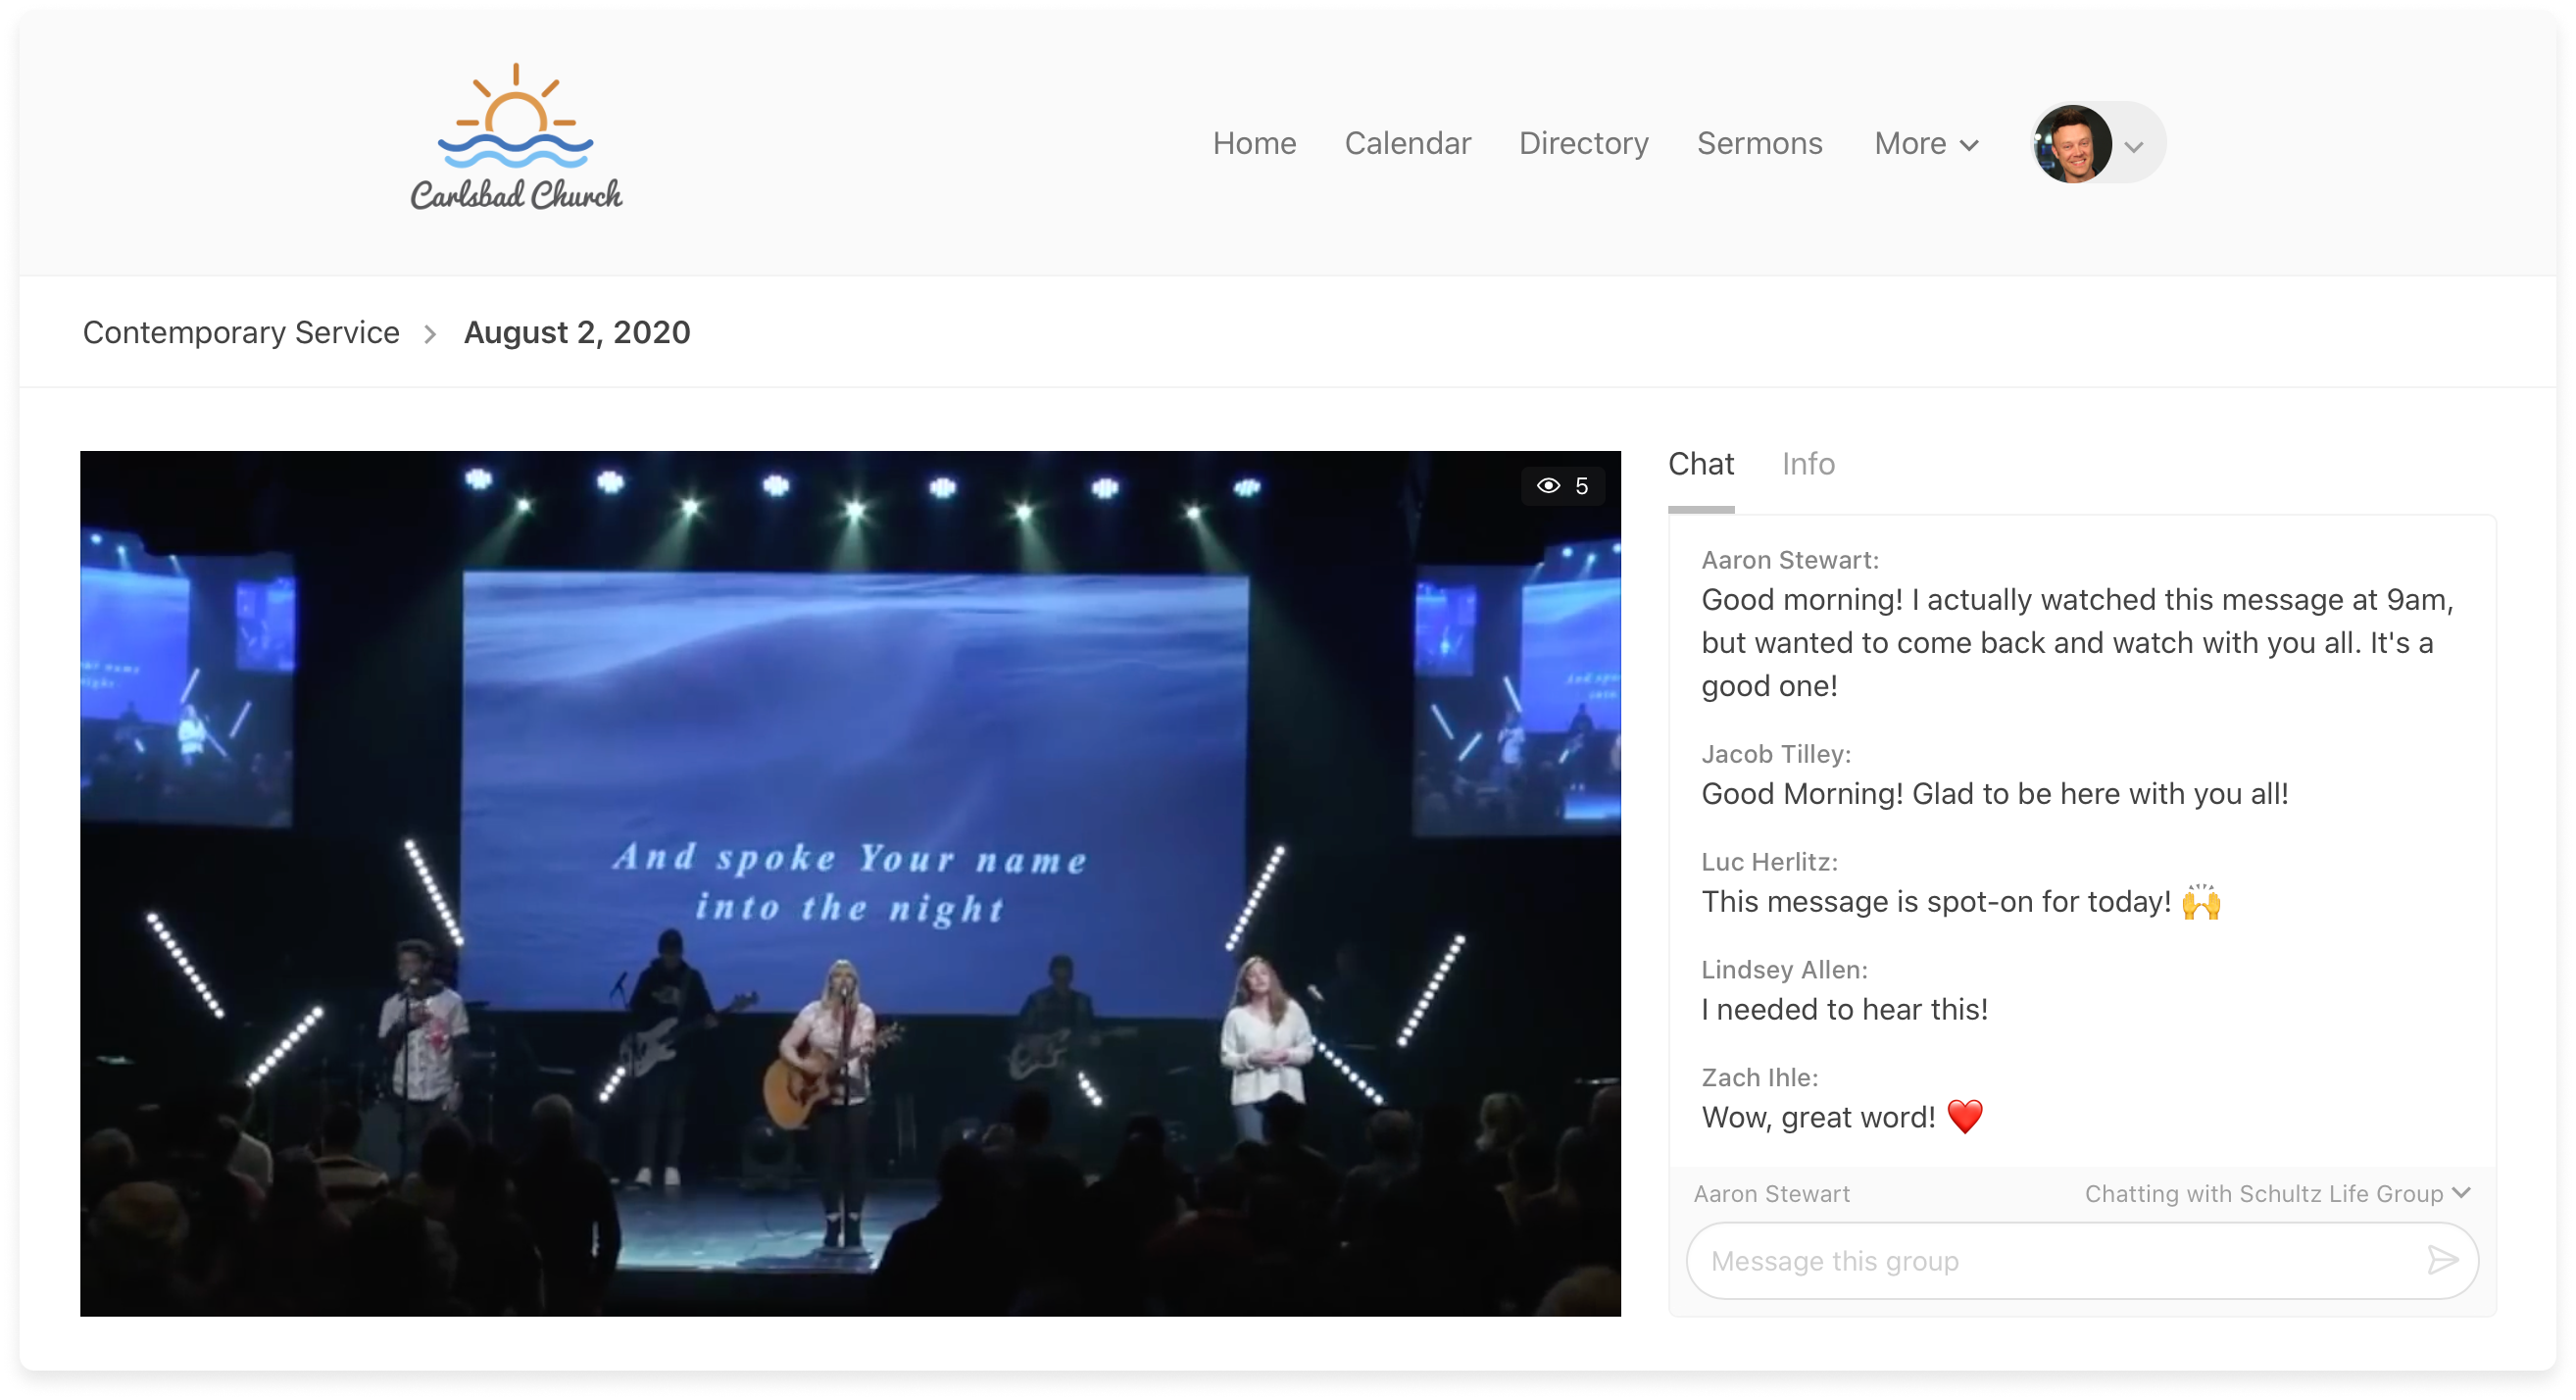Click the viewer count eye icon
Viewport: 2576px width, 1400px height.
pyautogui.click(x=1548, y=486)
